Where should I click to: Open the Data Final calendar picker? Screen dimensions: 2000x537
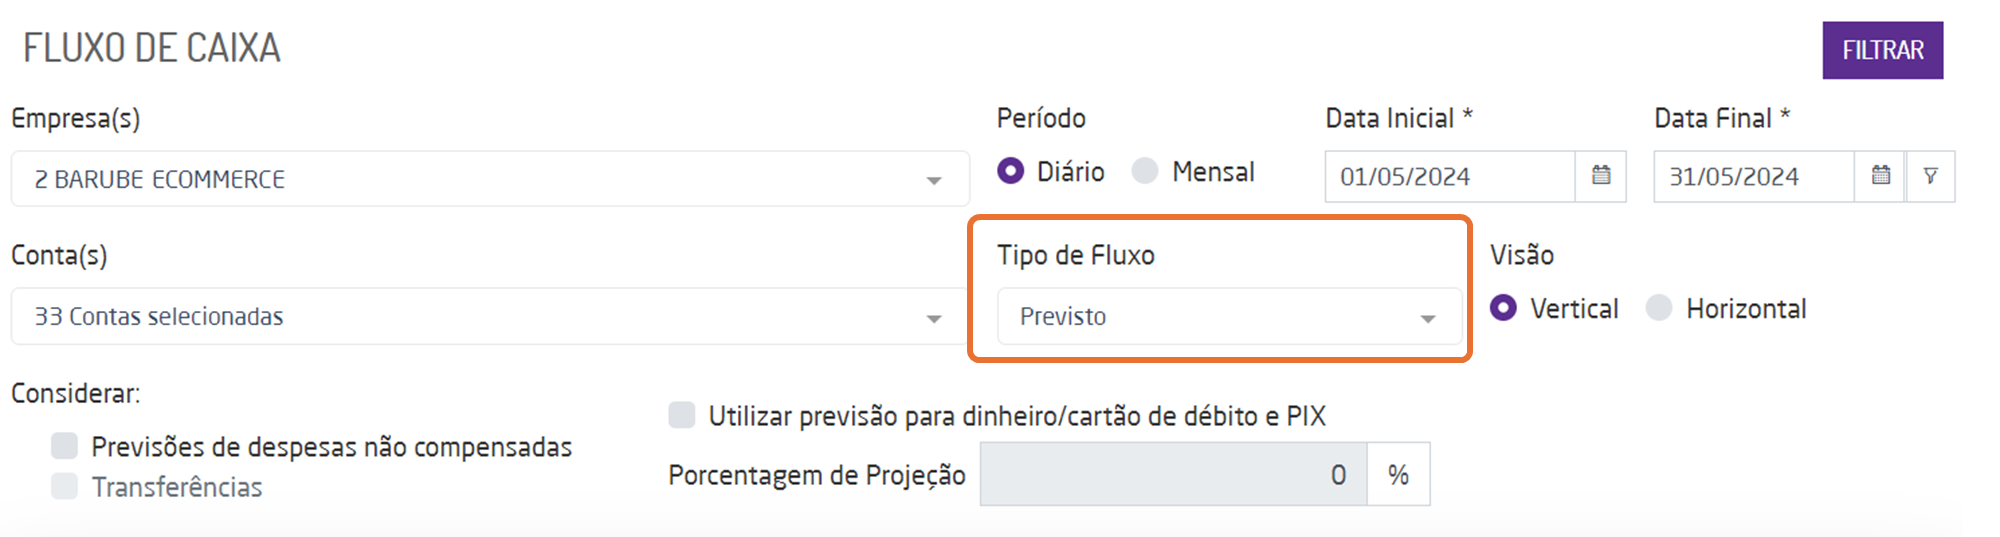1880,176
